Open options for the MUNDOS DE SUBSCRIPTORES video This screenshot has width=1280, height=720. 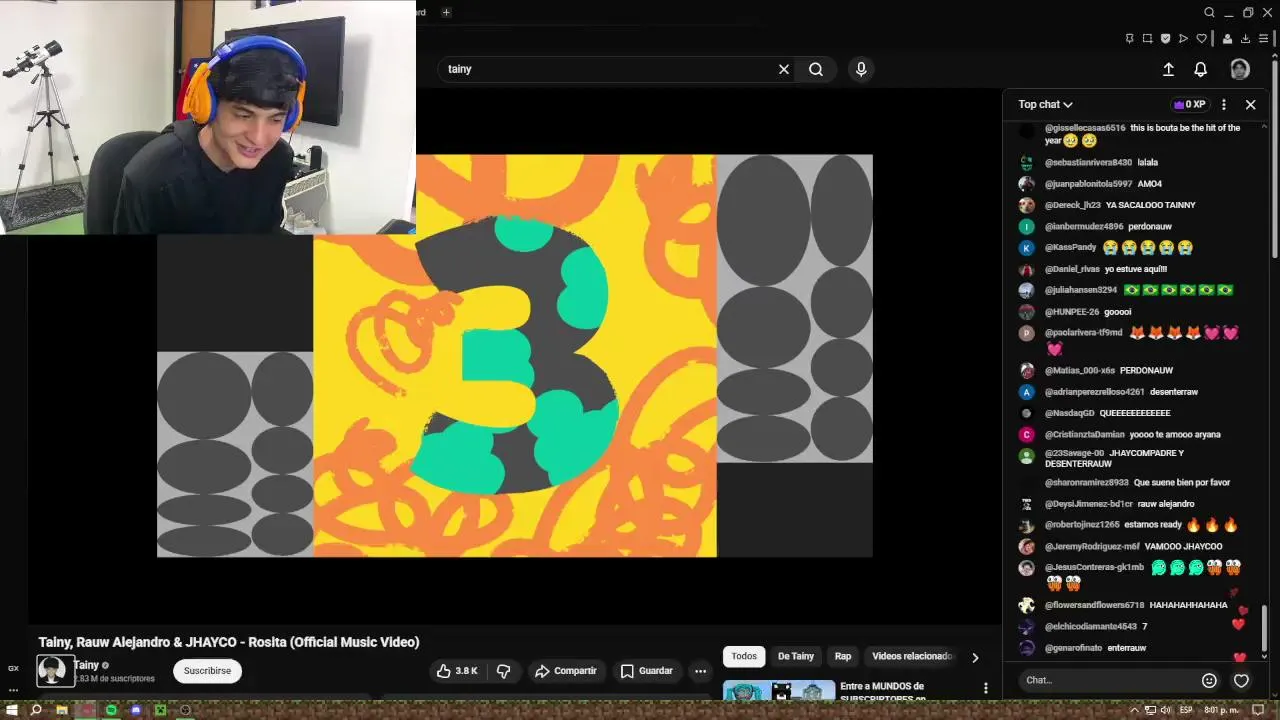click(985, 688)
